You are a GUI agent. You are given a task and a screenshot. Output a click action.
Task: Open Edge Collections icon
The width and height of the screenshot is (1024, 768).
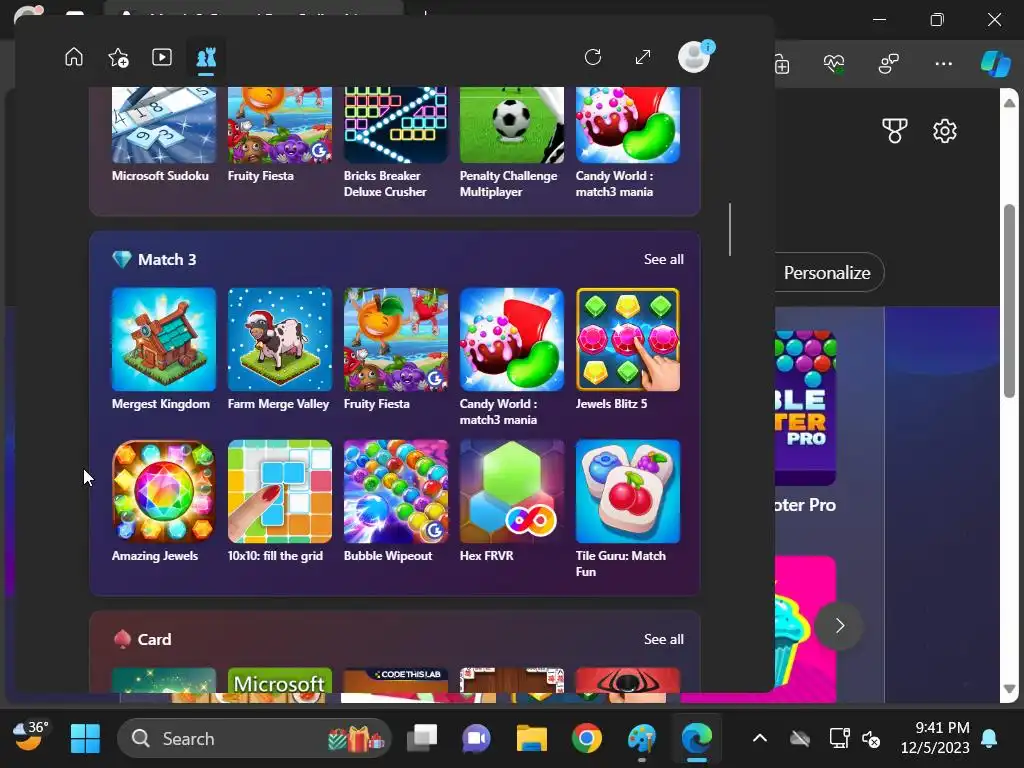[782, 64]
